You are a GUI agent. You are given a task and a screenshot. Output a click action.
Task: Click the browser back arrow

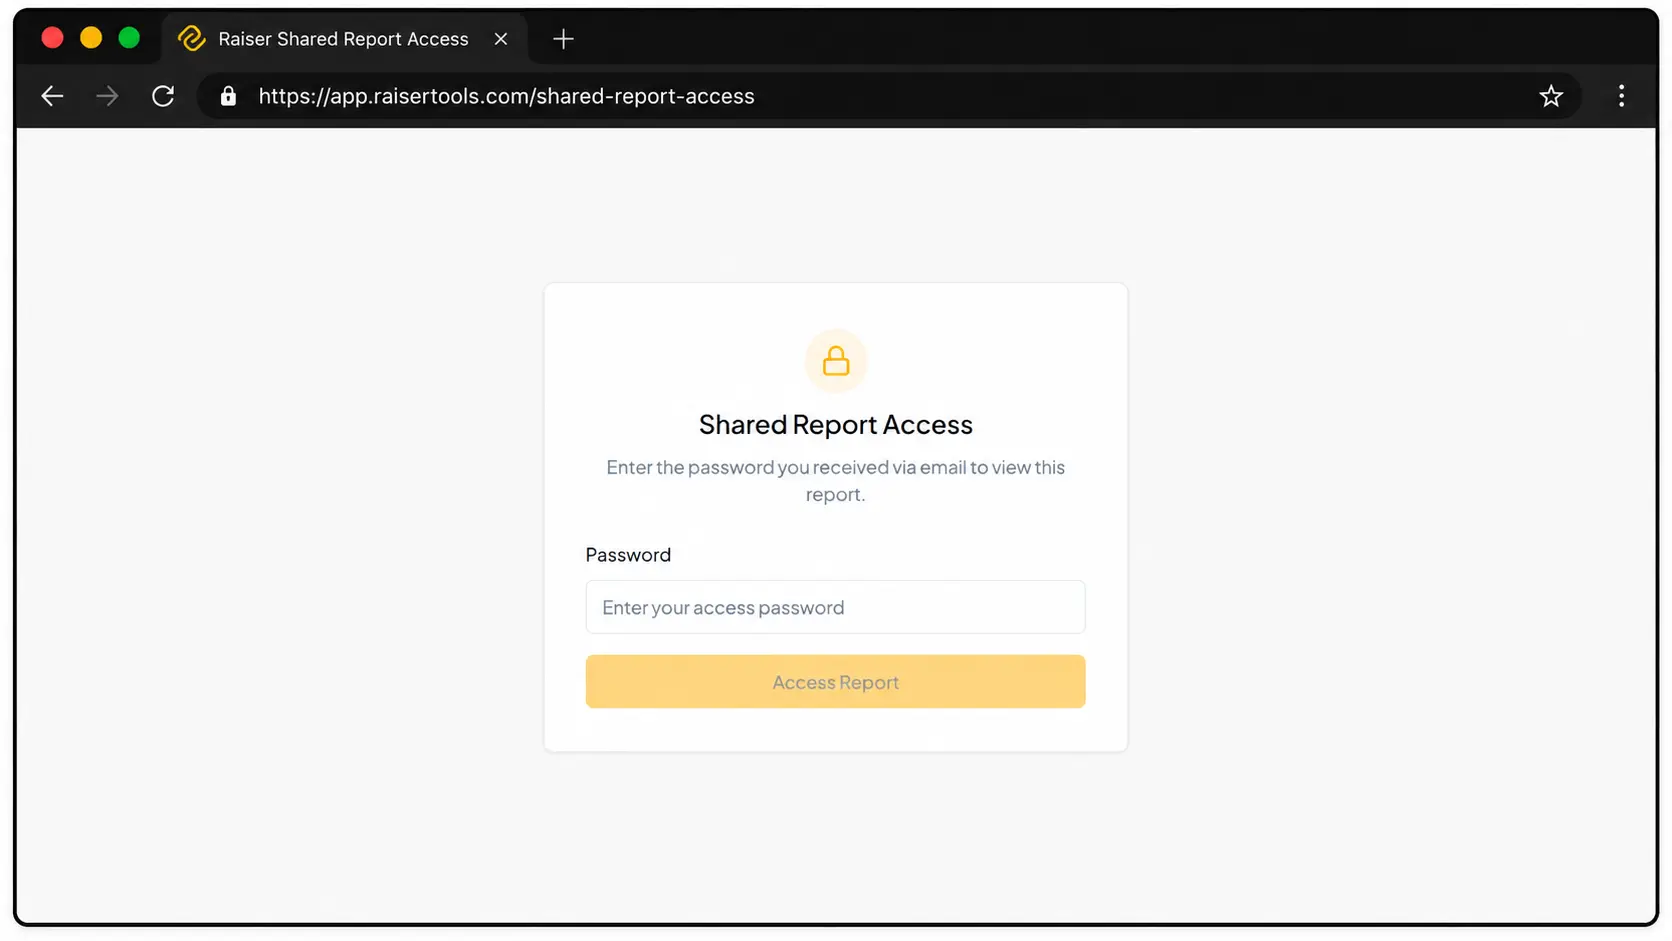pyautogui.click(x=52, y=96)
